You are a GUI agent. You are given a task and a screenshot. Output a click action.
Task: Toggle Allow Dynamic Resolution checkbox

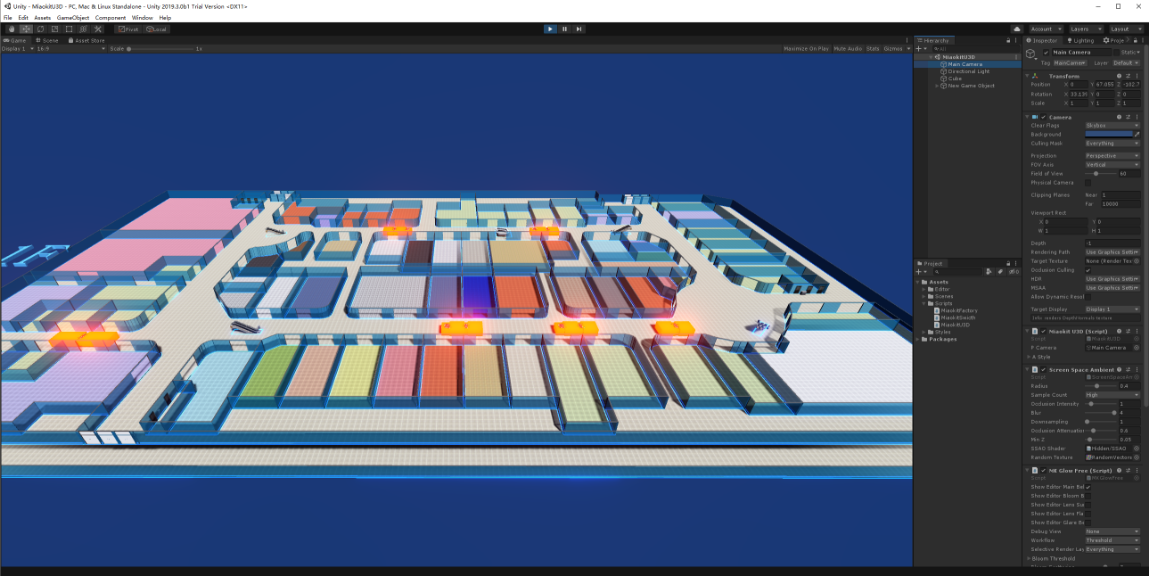tap(1089, 297)
